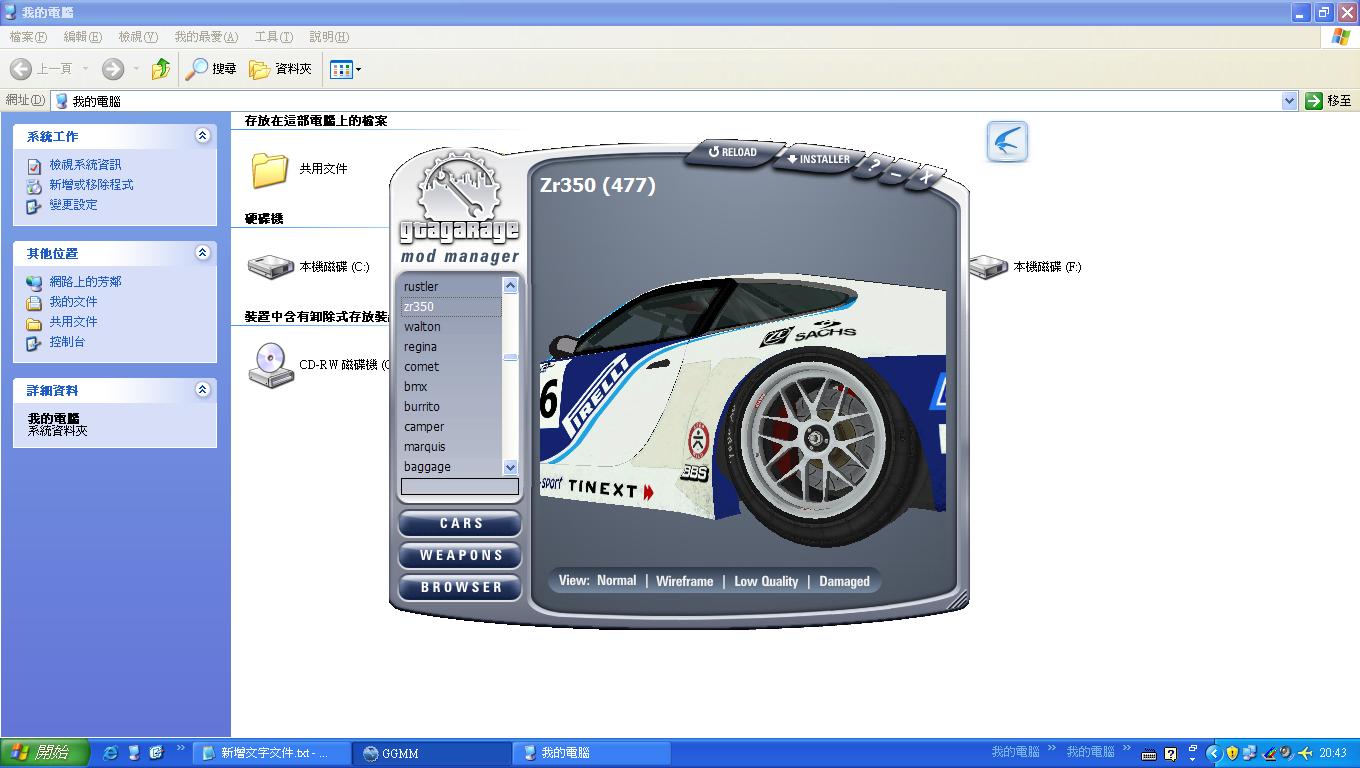The height and width of the screenshot is (768, 1360).
Task: Click the RELOAD button in mod manager
Action: (733, 153)
